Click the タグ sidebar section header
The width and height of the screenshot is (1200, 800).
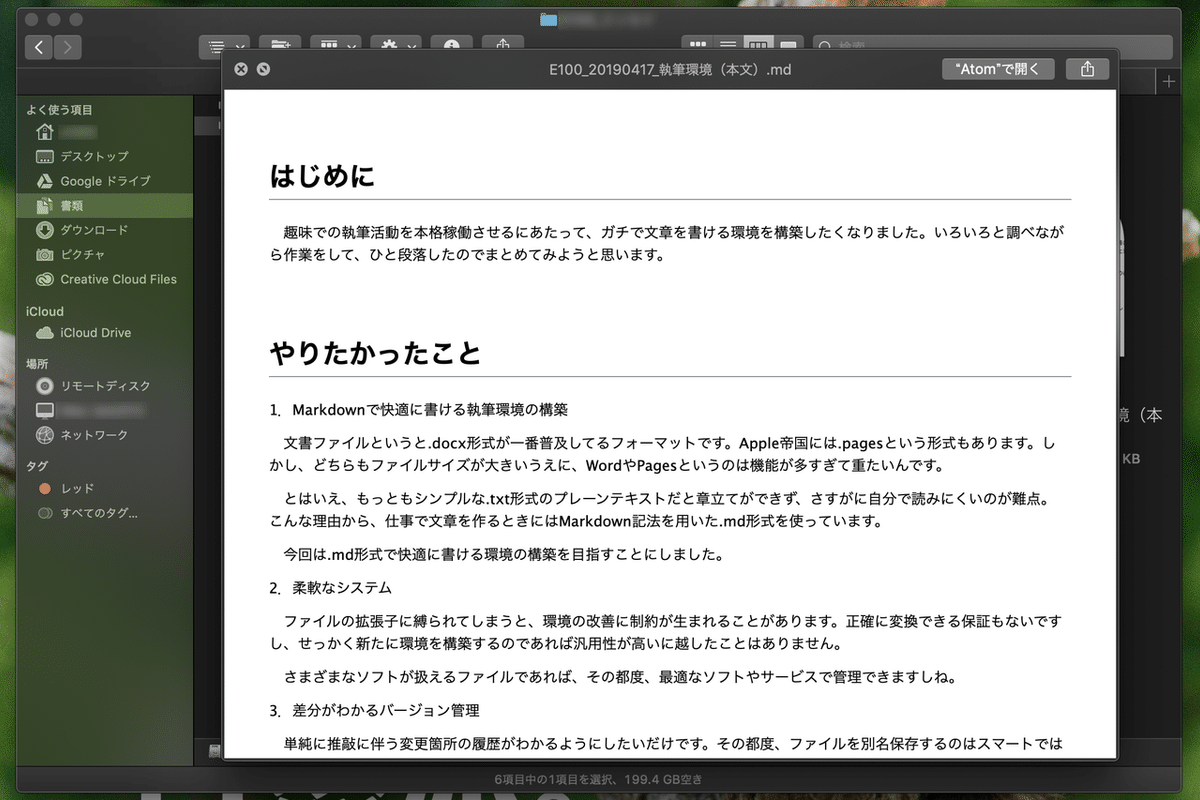pos(36,467)
